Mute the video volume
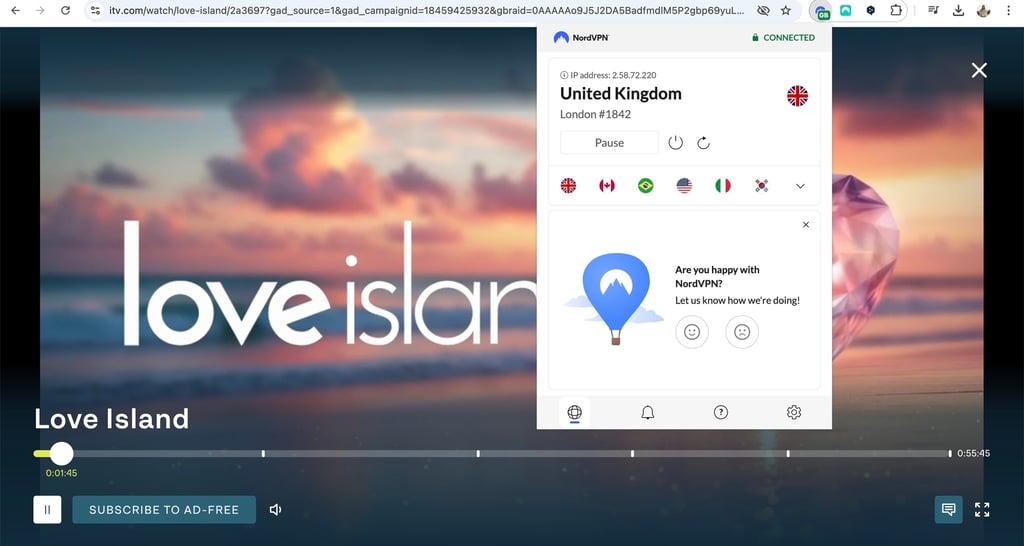Viewport: 1024px width, 546px height. point(276,509)
